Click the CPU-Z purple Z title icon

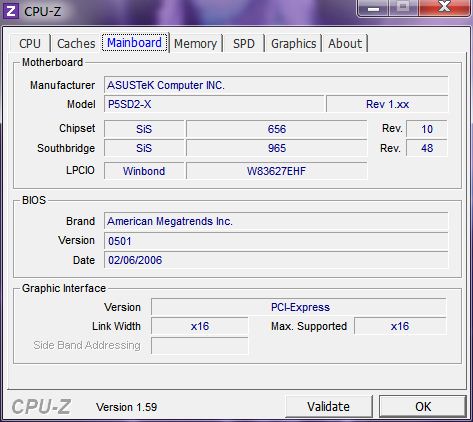[x=11, y=11]
